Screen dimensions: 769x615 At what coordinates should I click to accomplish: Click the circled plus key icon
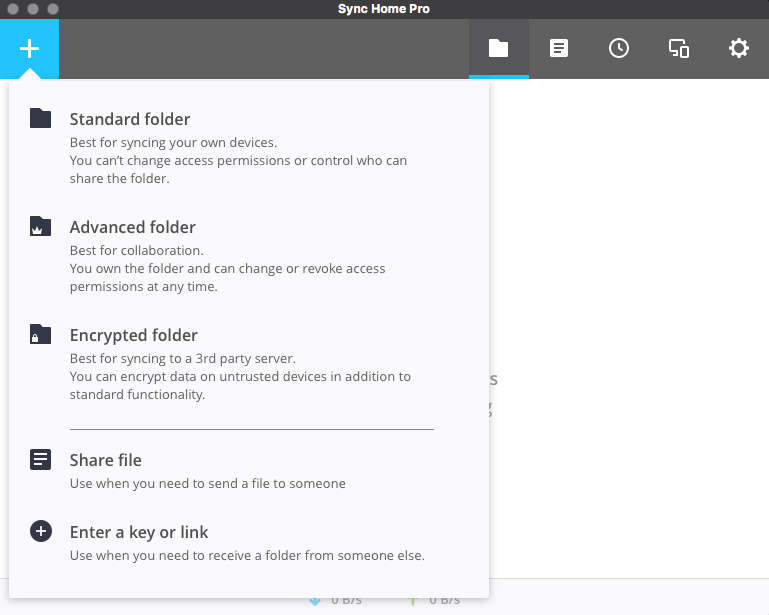(41, 531)
